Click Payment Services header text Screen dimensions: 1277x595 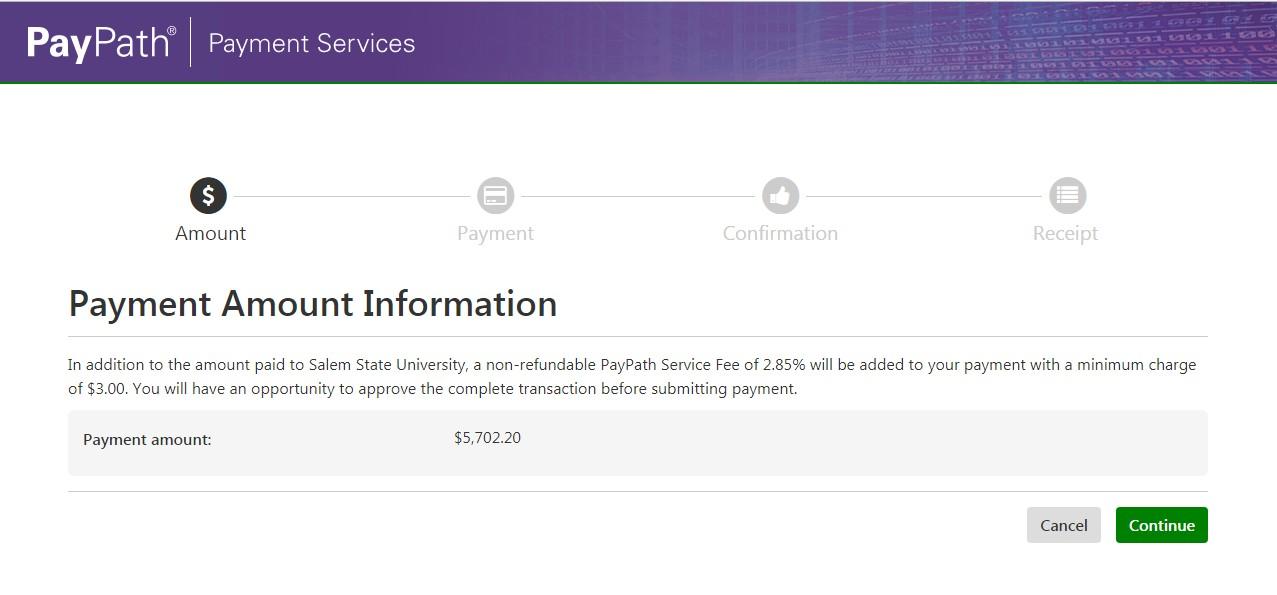[x=311, y=44]
